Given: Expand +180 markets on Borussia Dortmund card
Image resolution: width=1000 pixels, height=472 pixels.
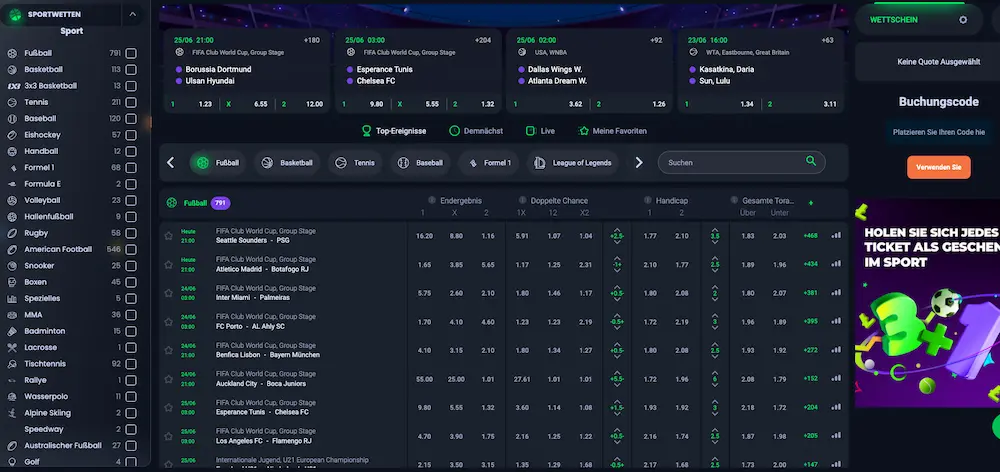Looking at the screenshot, I should pyautogui.click(x=311, y=40).
